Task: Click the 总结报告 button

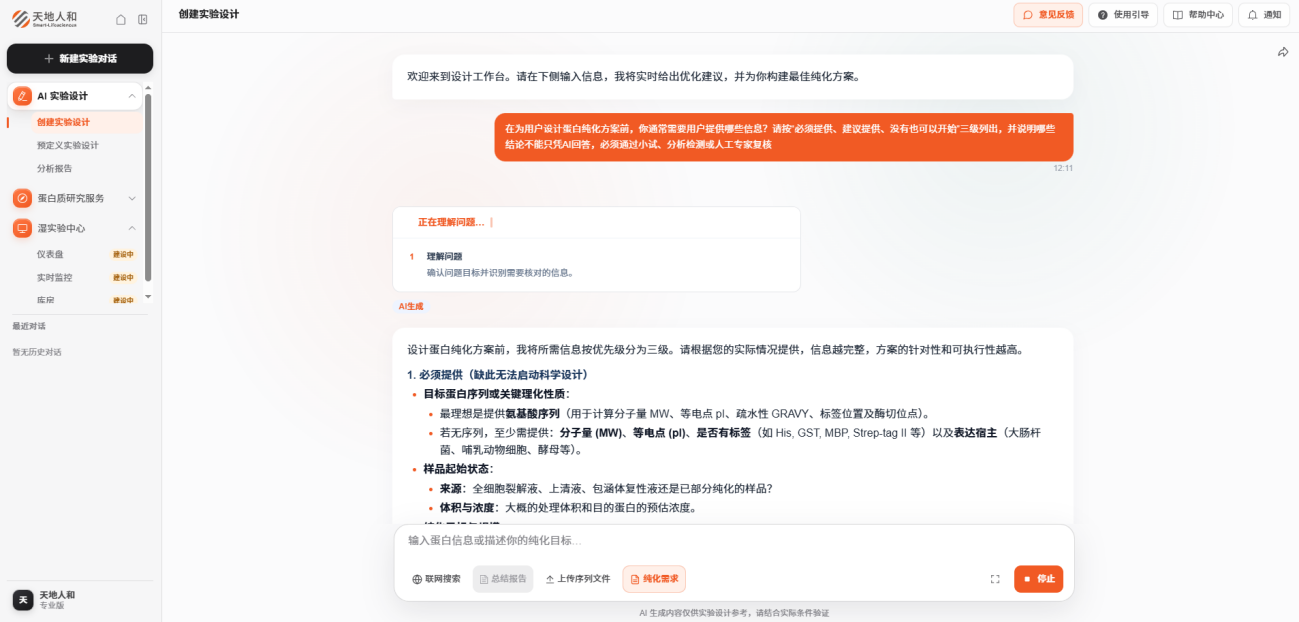Action: pos(503,579)
